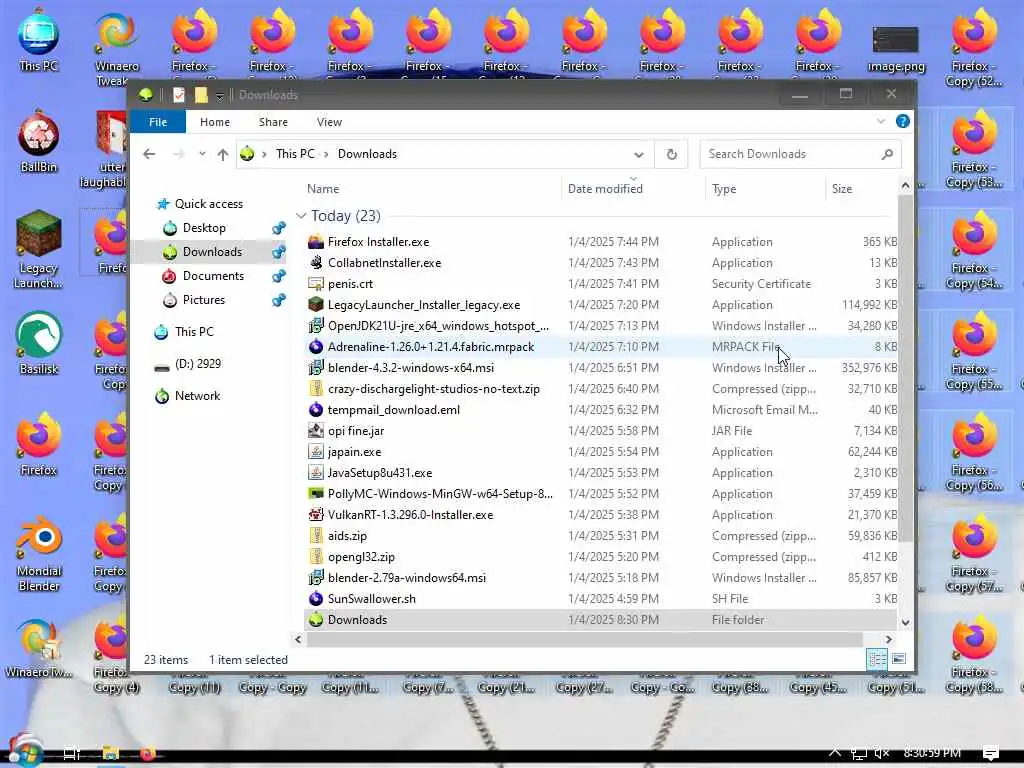Click the japain.exe Java icon
Viewport: 1024px width, 768px height.
[x=316, y=451]
